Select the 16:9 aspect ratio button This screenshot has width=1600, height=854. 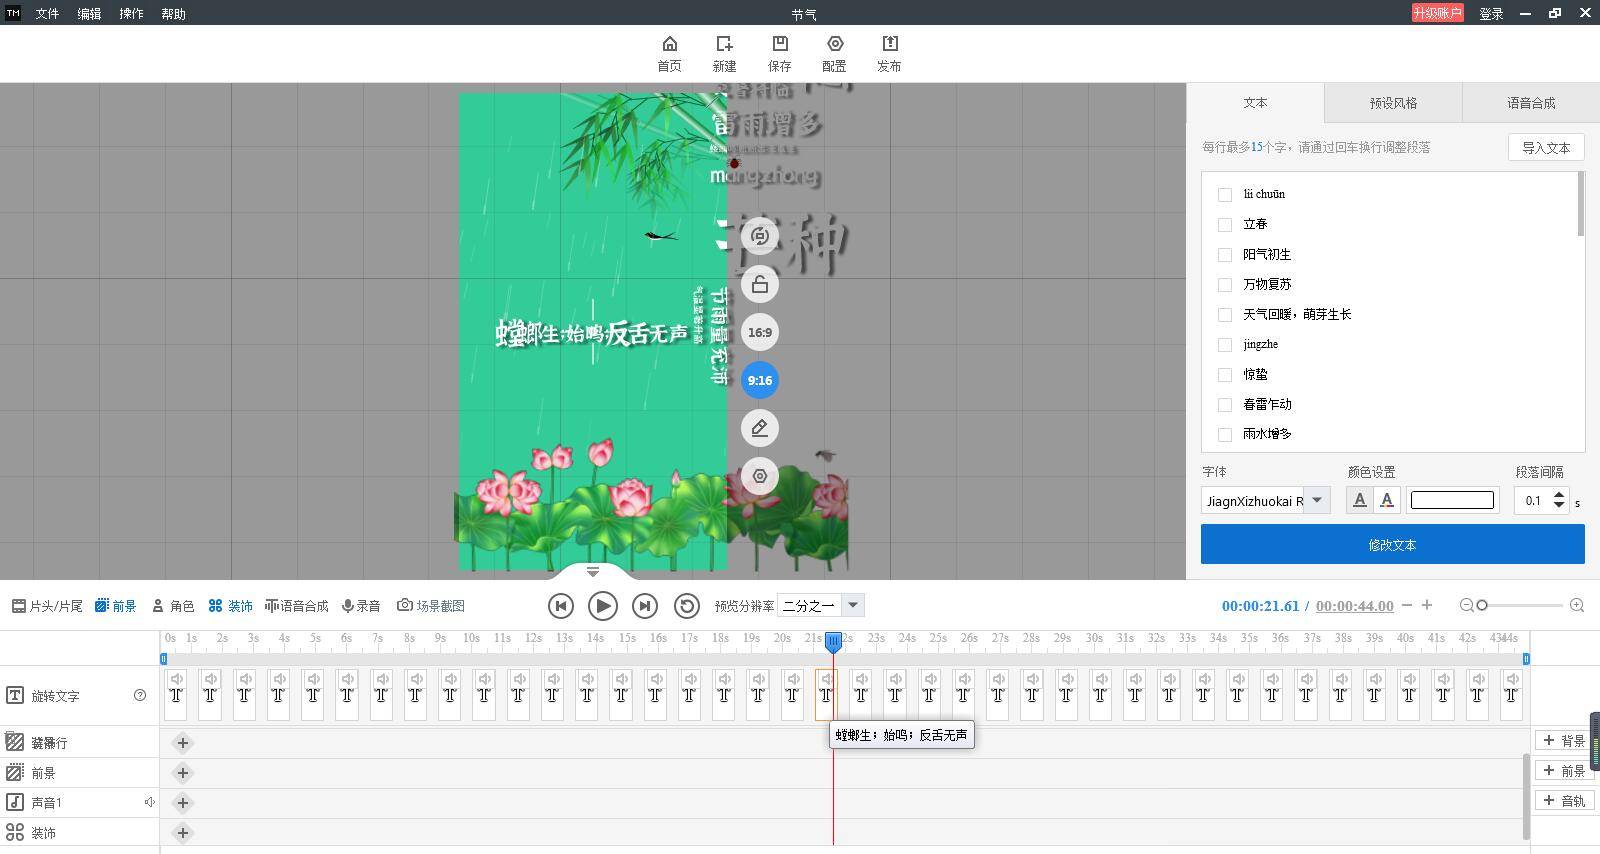click(x=760, y=332)
